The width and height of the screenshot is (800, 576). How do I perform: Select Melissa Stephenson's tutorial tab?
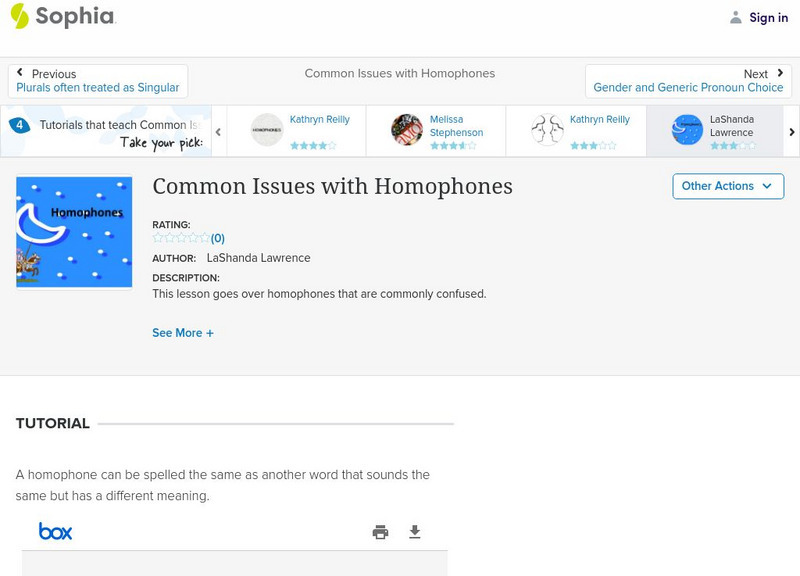pyautogui.click(x=435, y=130)
